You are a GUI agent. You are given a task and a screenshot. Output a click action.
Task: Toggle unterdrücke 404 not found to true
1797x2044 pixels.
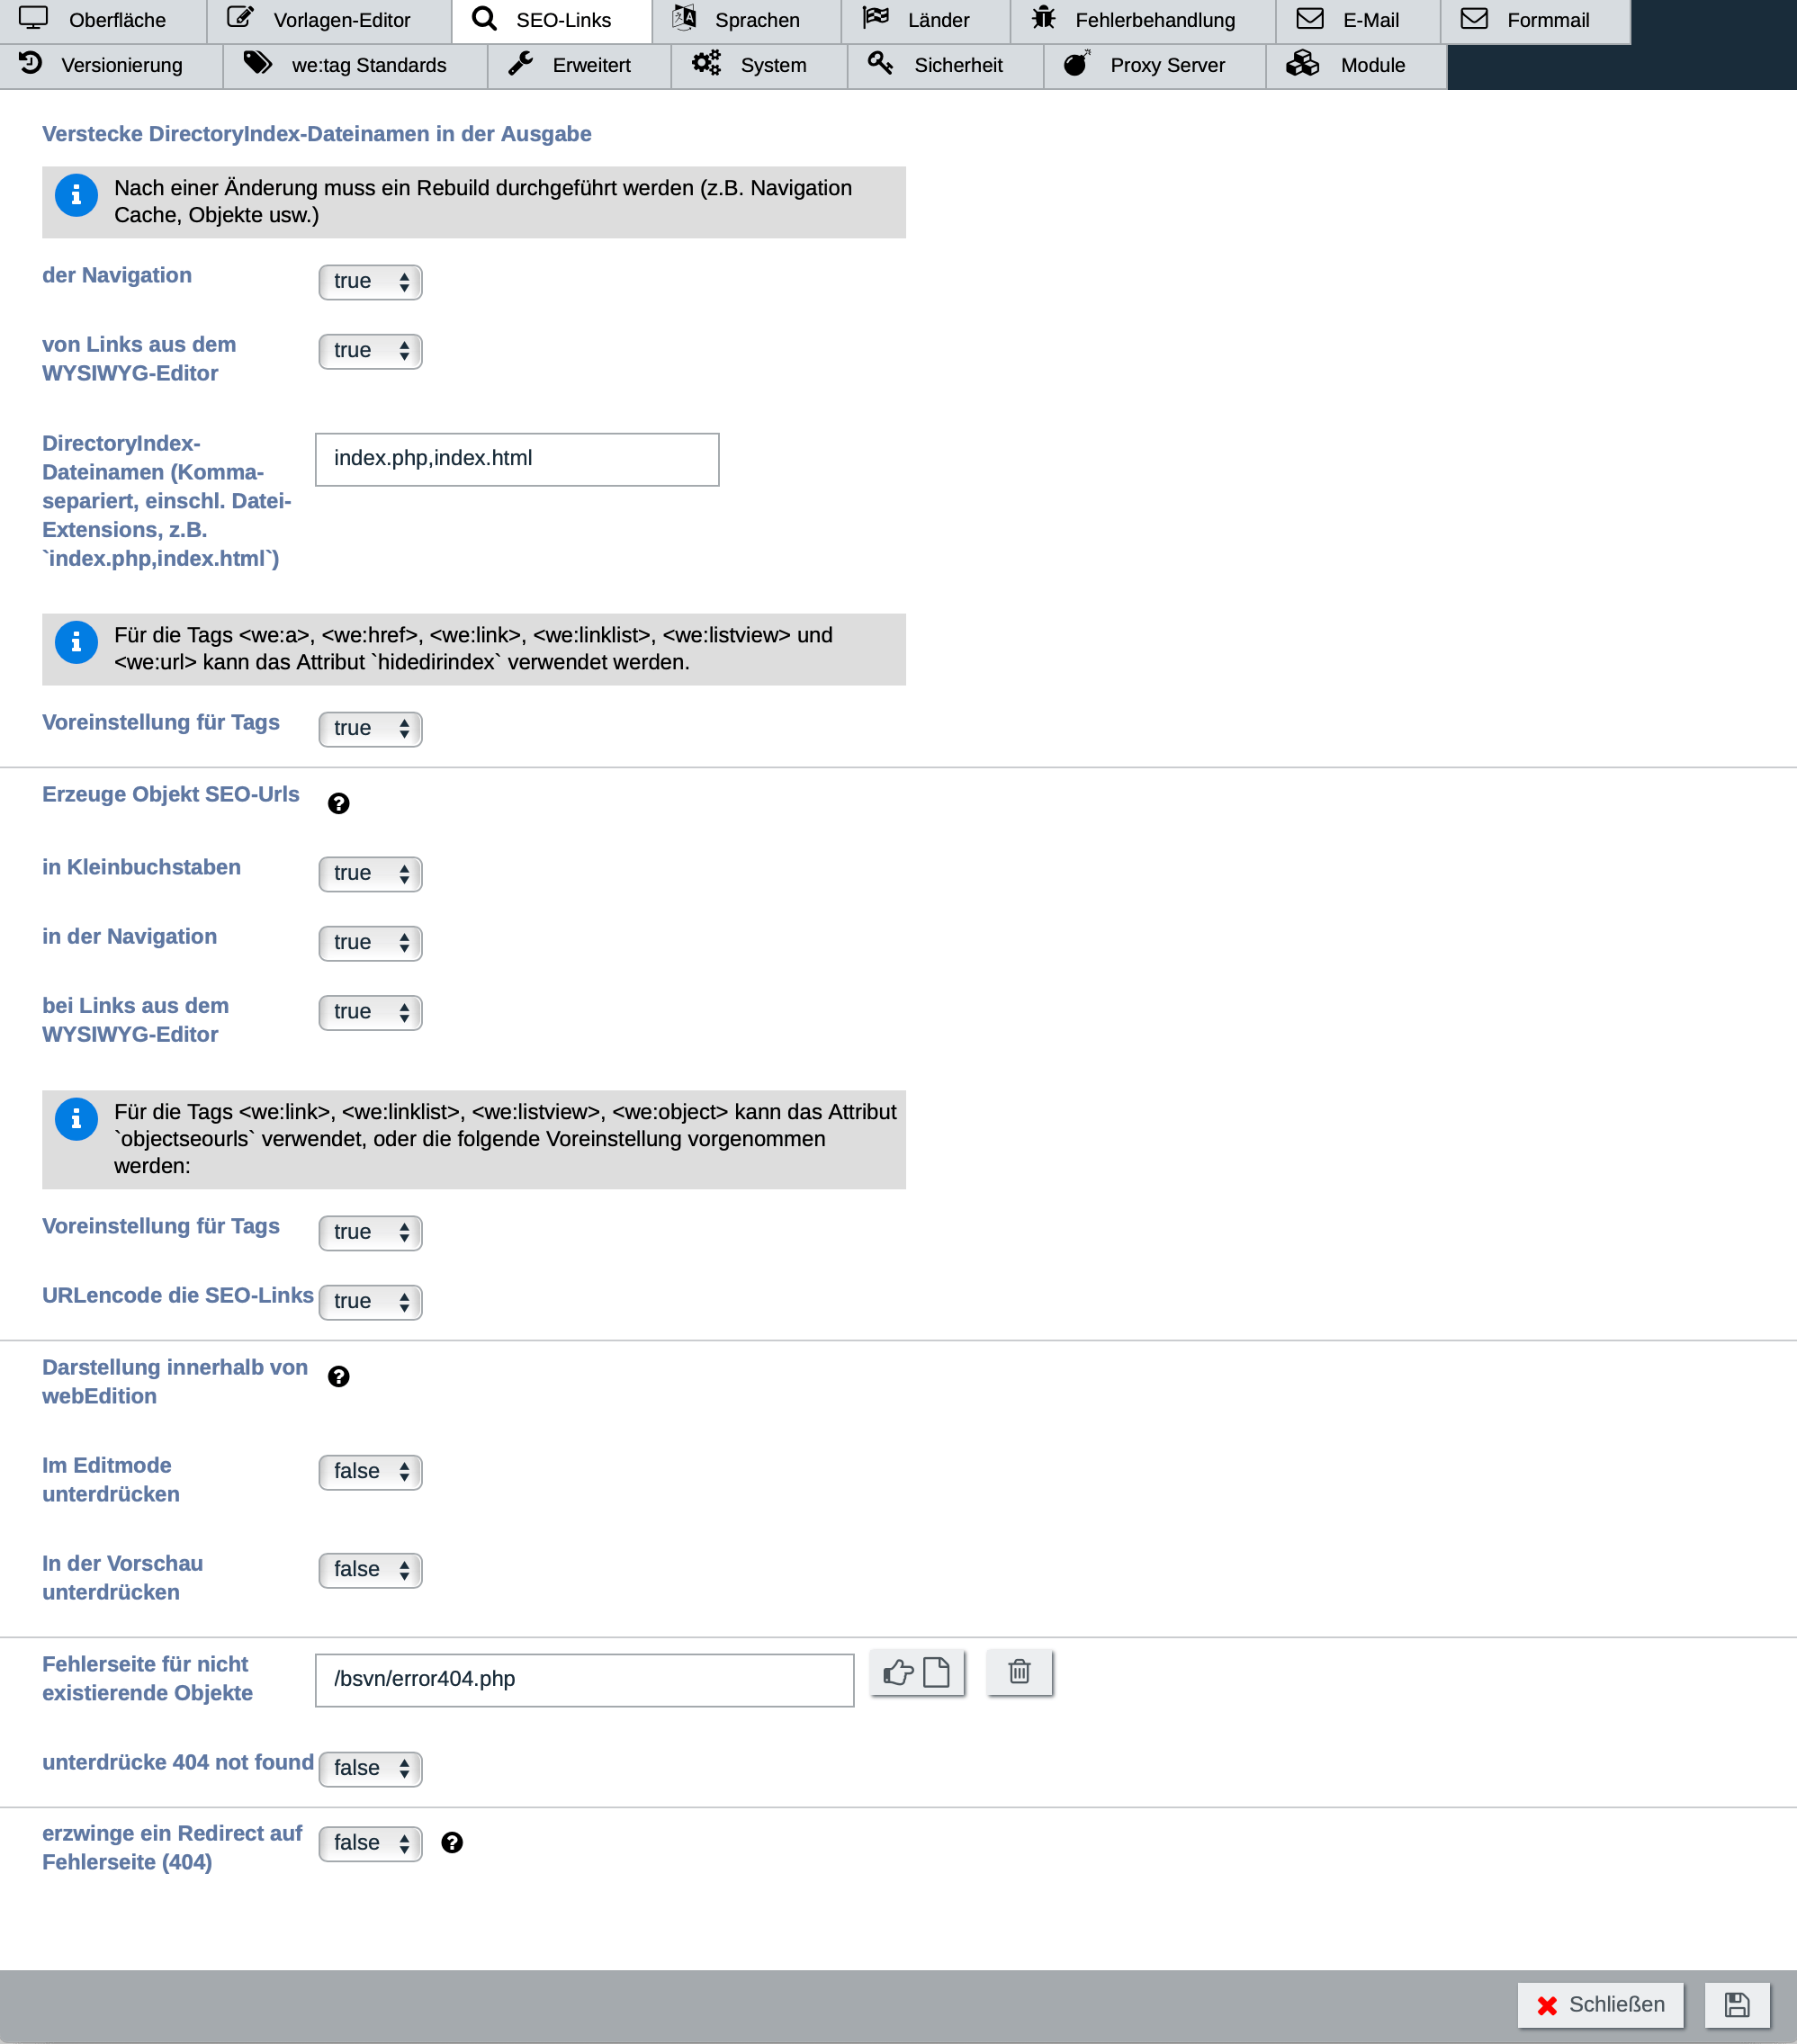point(368,1768)
